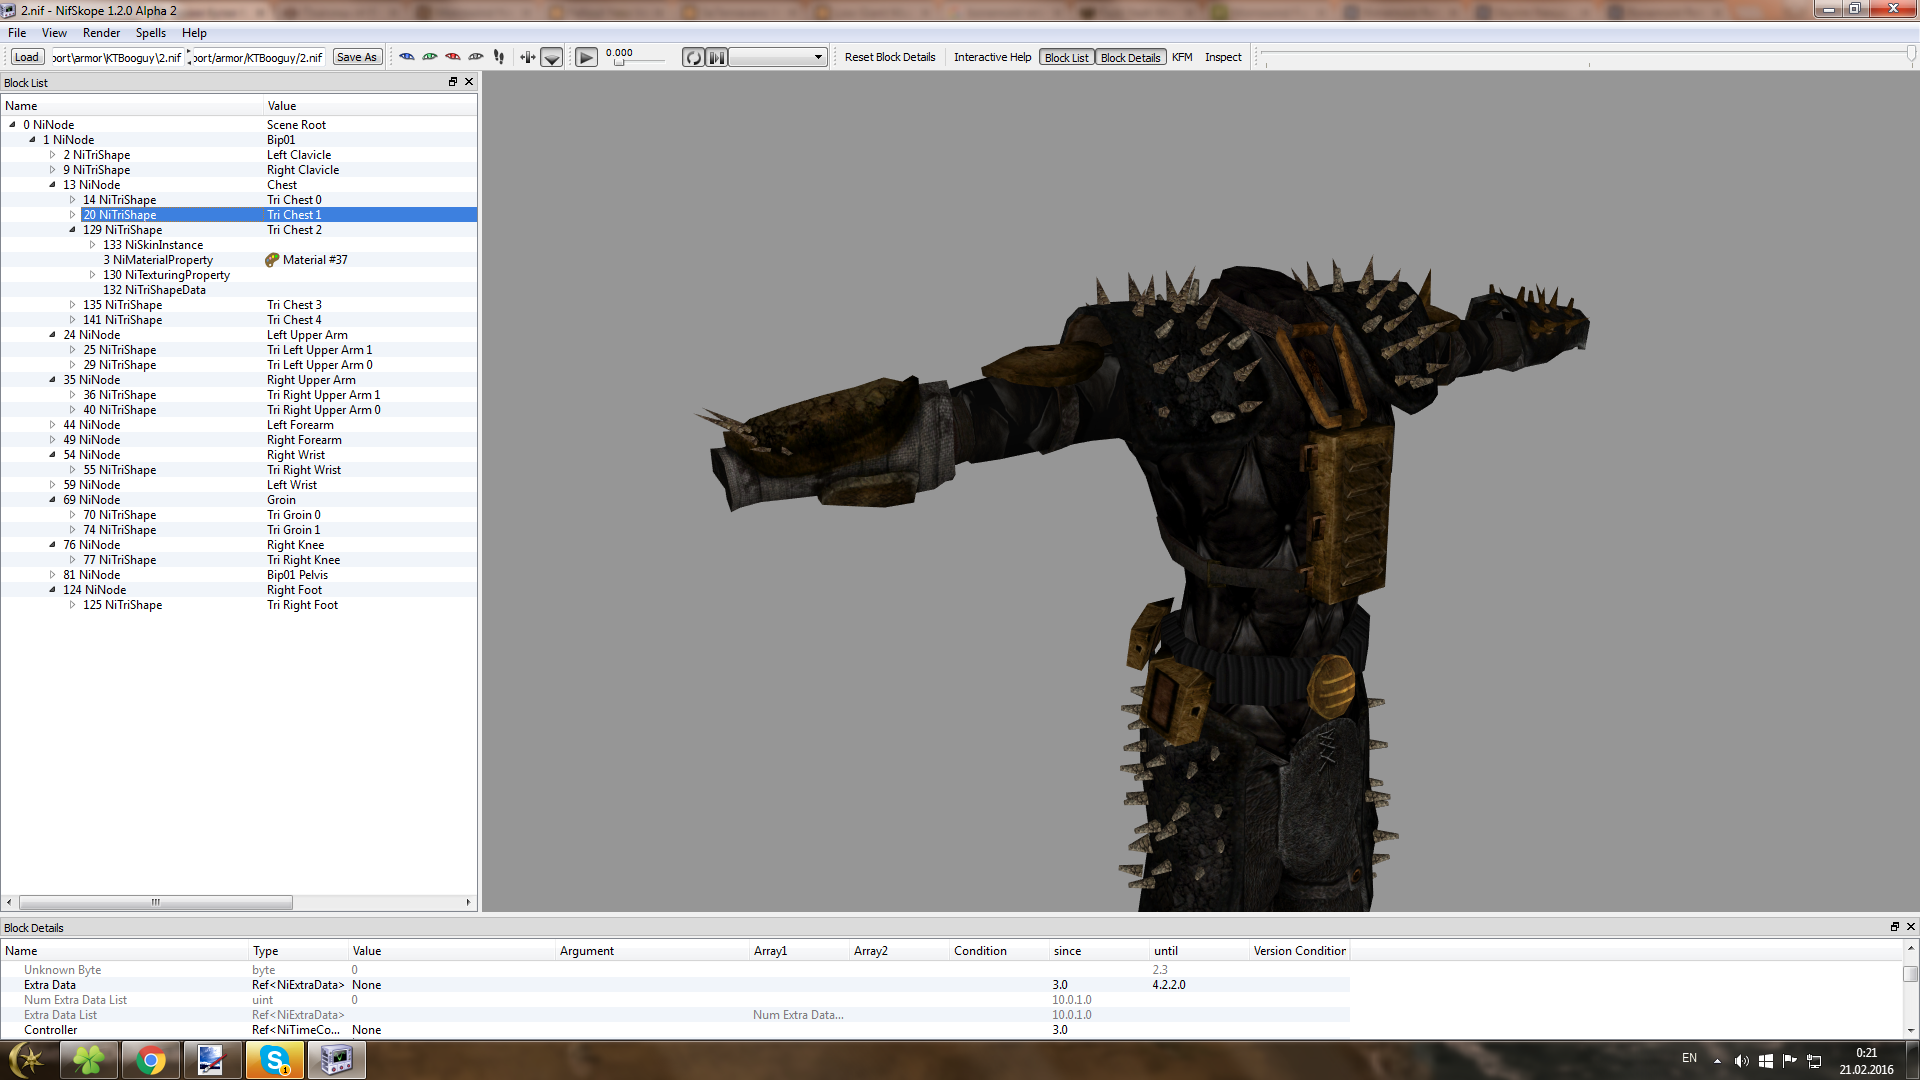
Task: Click the save file path input field
Action: click(259, 57)
